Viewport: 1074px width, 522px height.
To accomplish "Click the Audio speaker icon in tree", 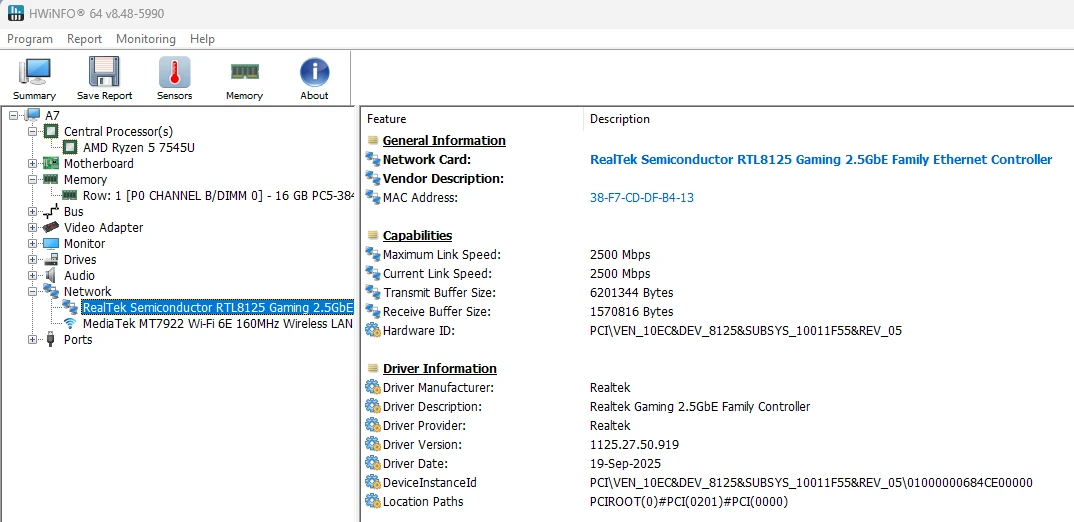I will pyautogui.click(x=51, y=275).
